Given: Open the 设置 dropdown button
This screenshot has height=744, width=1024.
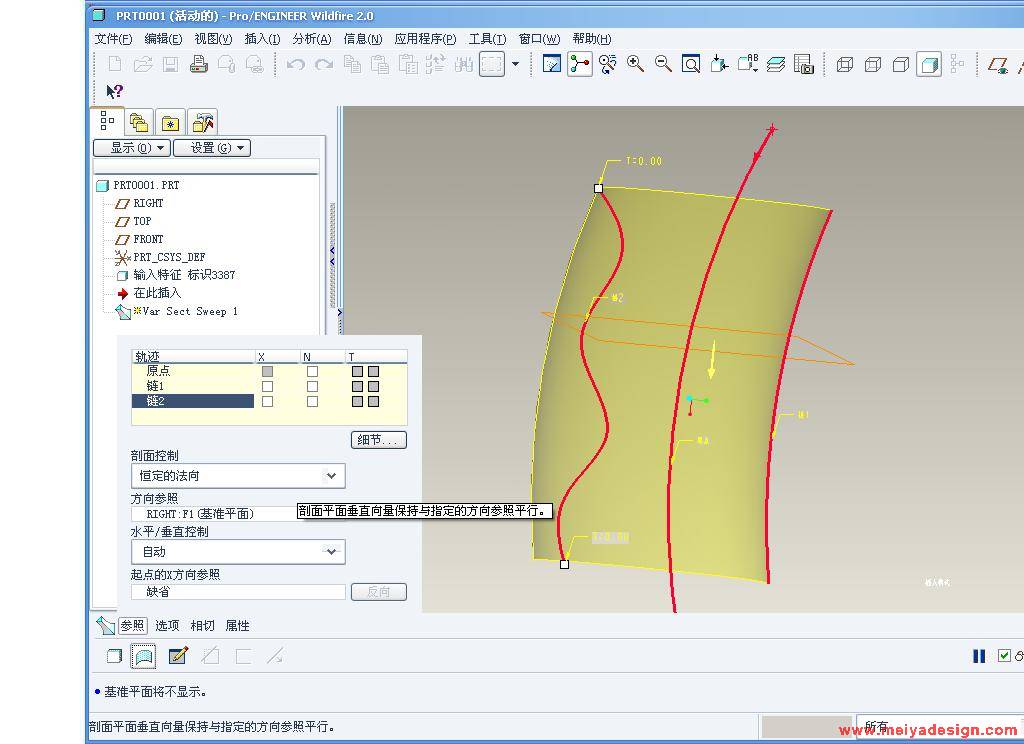Looking at the screenshot, I should click(x=212, y=148).
